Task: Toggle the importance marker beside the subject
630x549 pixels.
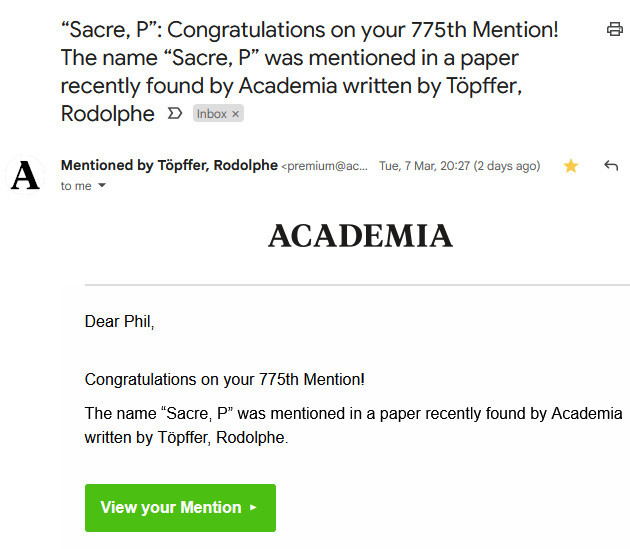Action: tap(175, 114)
